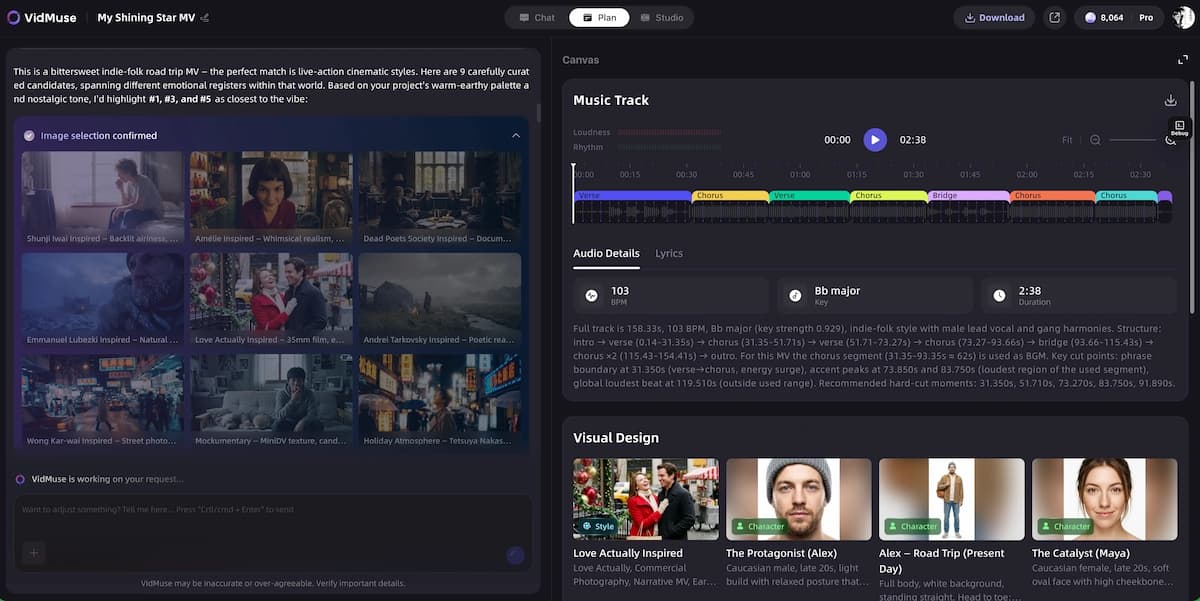This screenshot has height=601, width=1200.
Task: Open the share/external link icon
Action: (x=1054, y=17)
